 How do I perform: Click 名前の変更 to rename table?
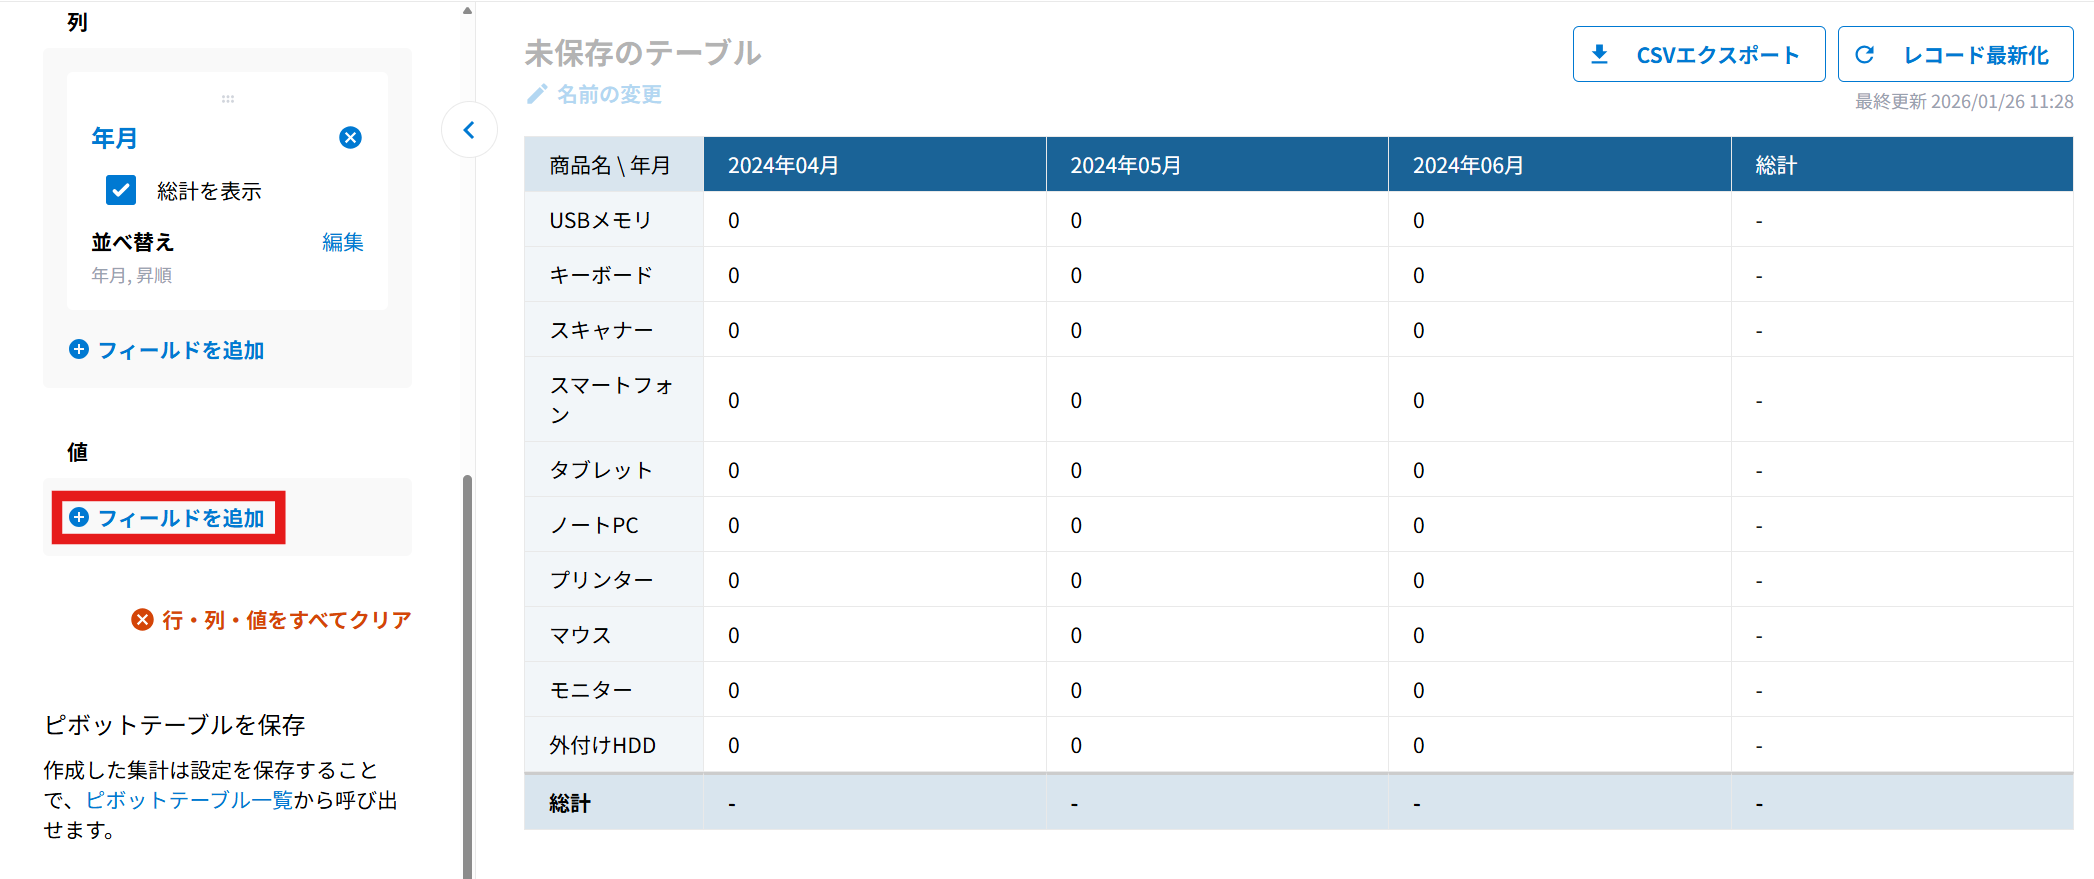pos(609,94)
